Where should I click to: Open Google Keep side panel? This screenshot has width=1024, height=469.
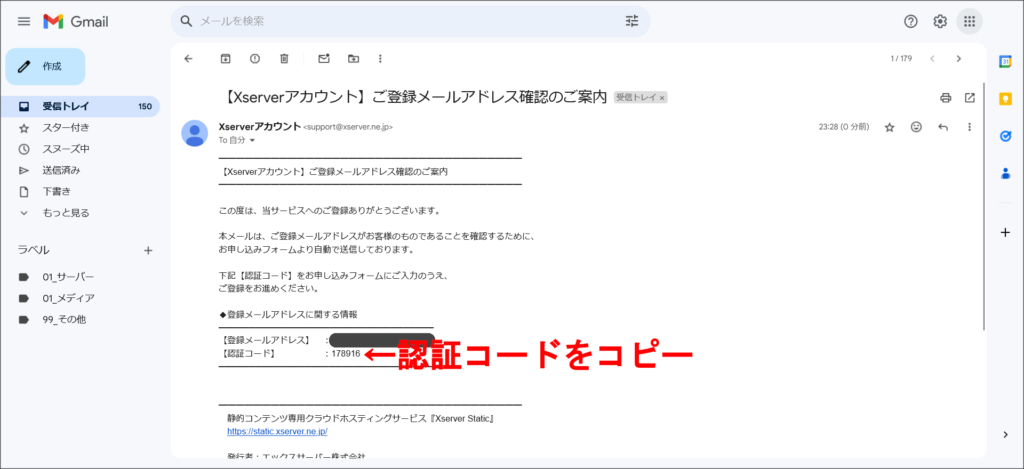pyautogui.click(x=1006, y=99)
